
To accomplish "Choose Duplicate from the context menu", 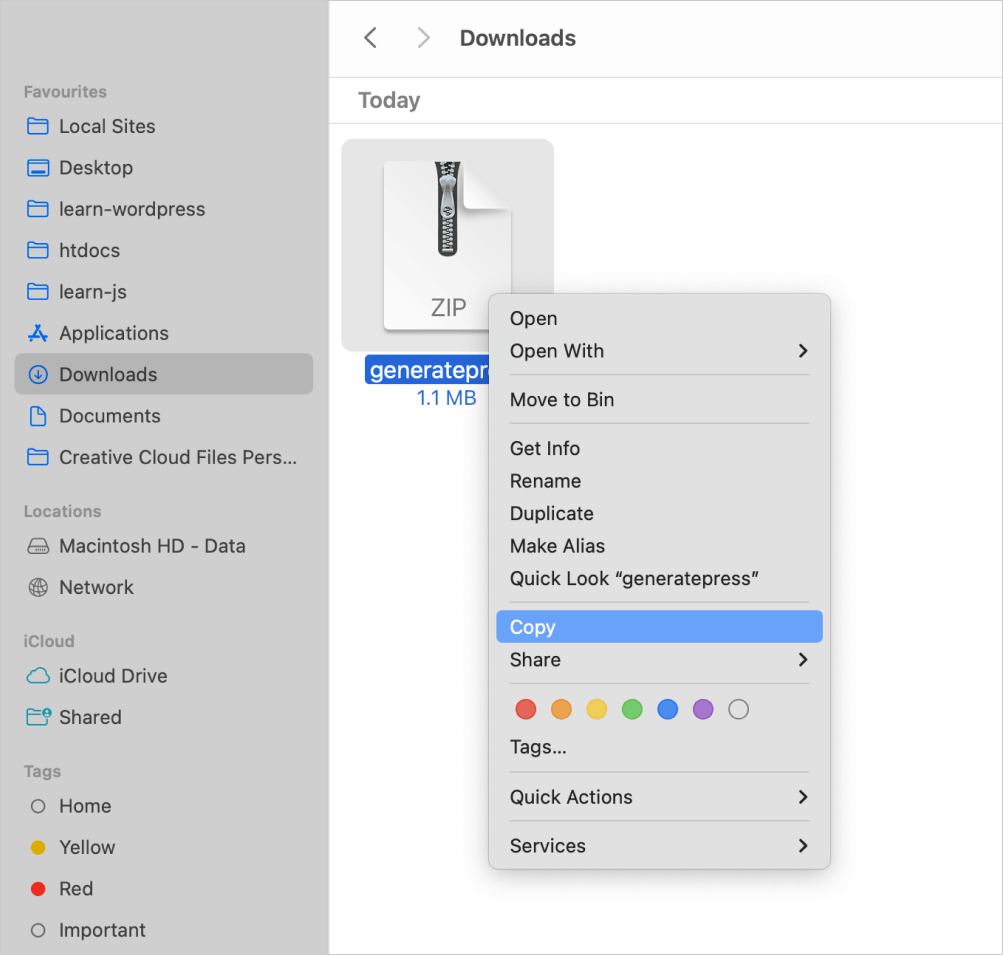I will tap(659, 514).
